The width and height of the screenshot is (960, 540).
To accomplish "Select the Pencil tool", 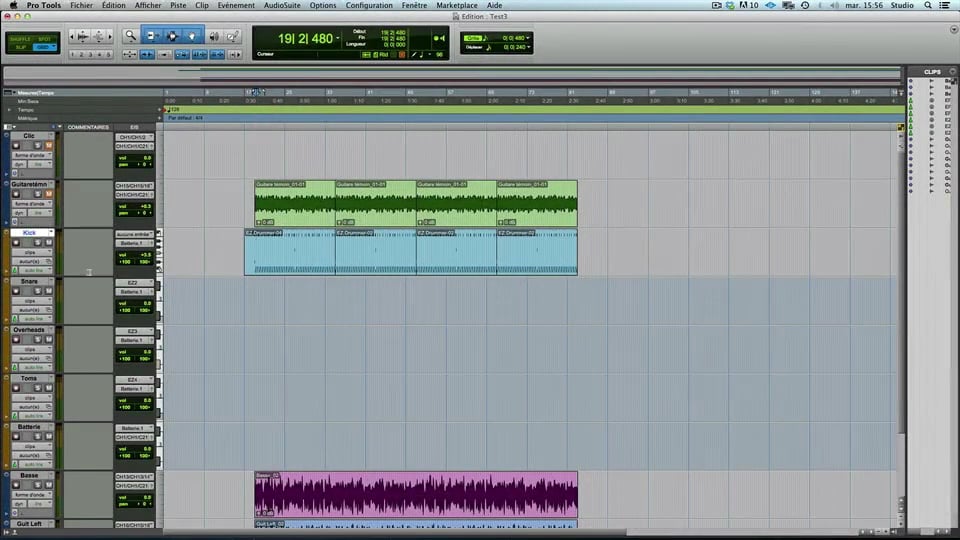I will click(233, 36).
